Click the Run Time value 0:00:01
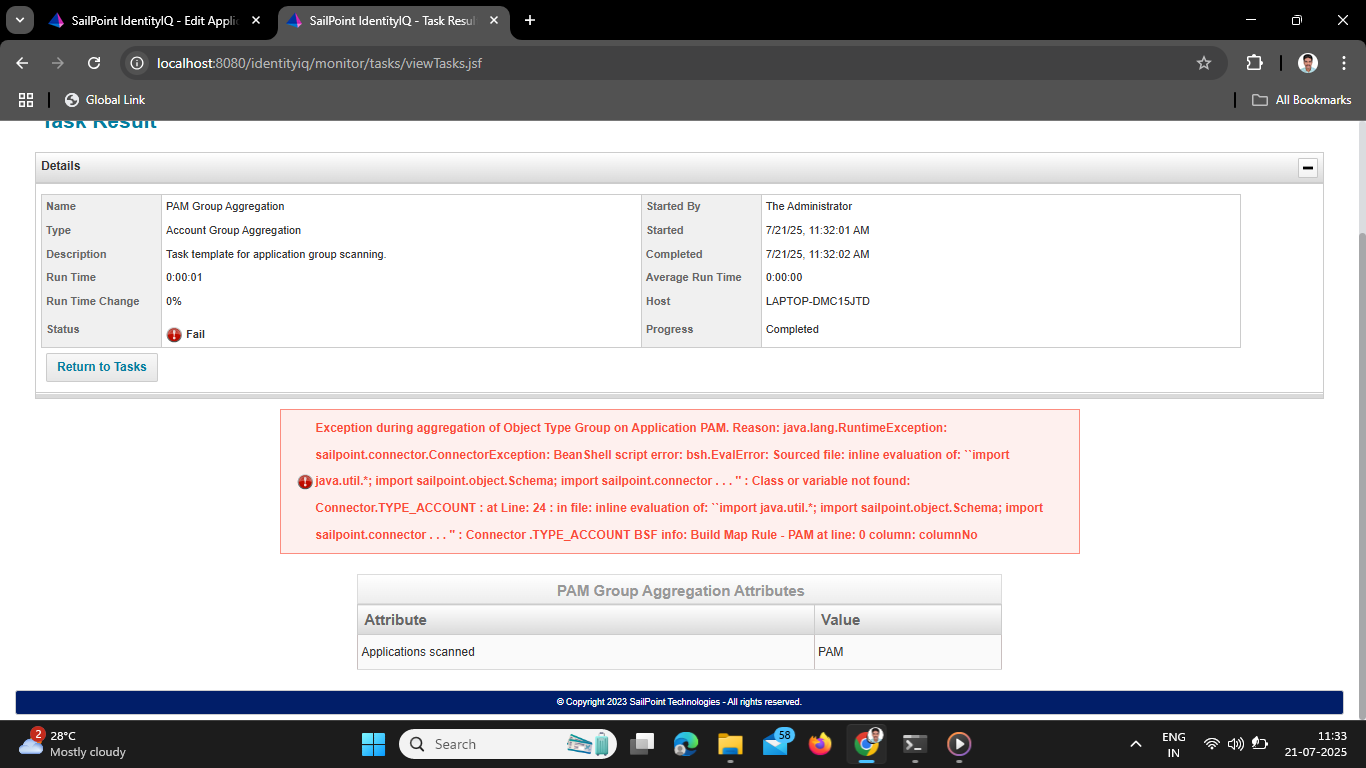Screen dimensions: 1366x768 [x=184, y=277]
